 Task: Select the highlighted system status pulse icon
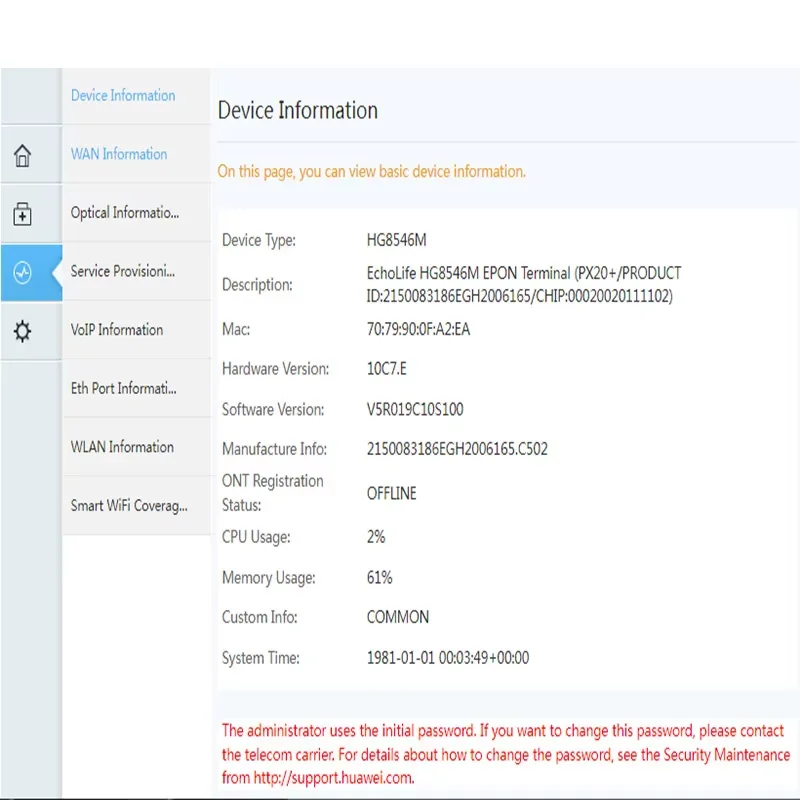point(22,273)
